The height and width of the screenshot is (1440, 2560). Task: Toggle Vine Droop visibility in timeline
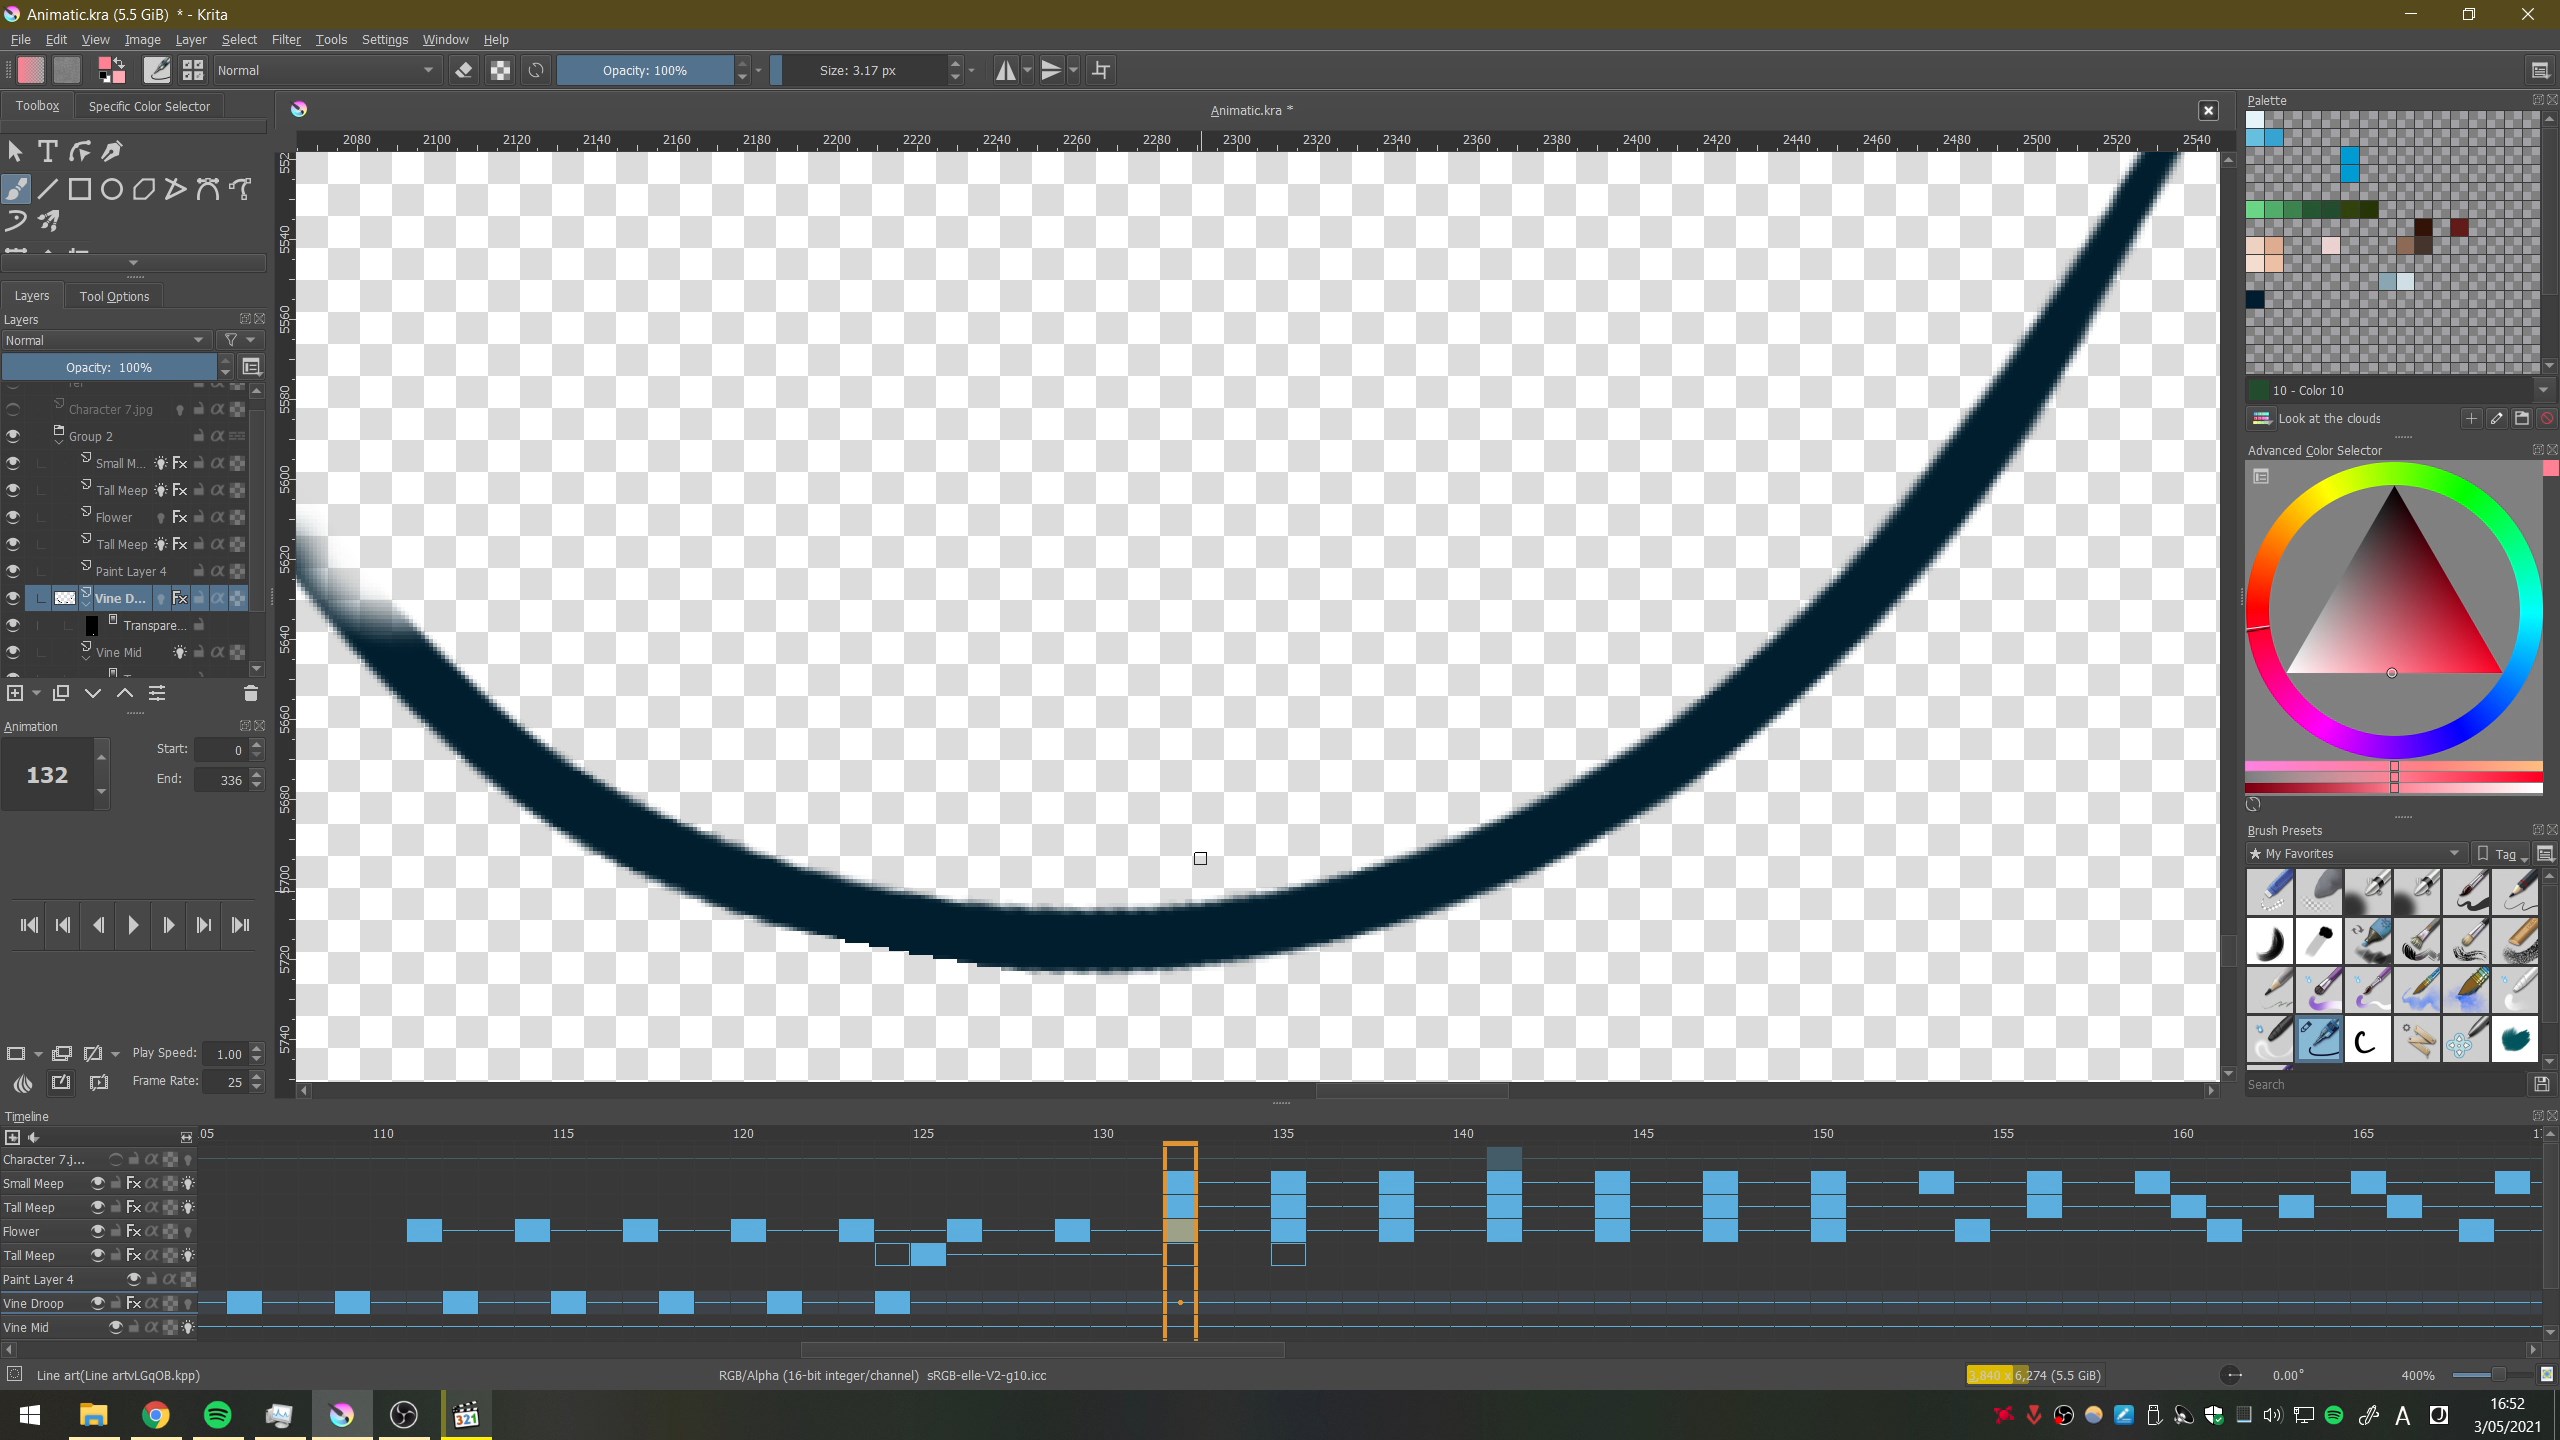[98, 1303]
